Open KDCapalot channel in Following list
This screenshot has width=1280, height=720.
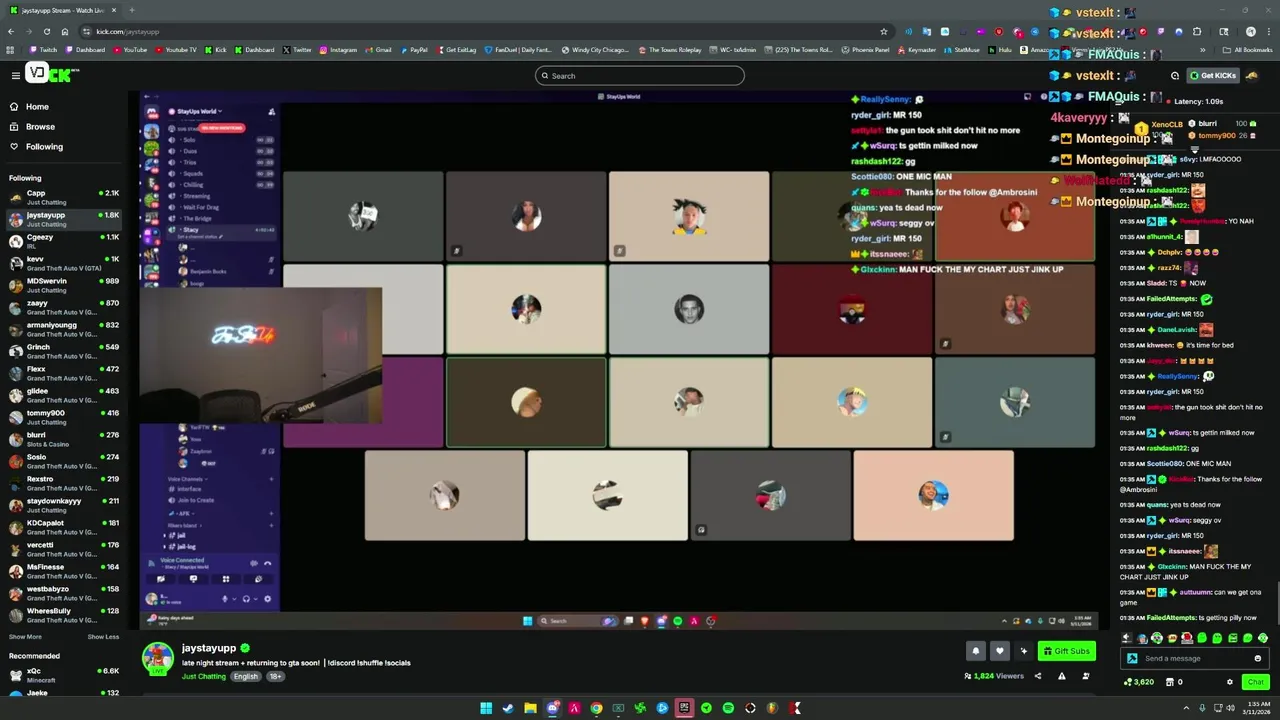(x=63, y=527)
